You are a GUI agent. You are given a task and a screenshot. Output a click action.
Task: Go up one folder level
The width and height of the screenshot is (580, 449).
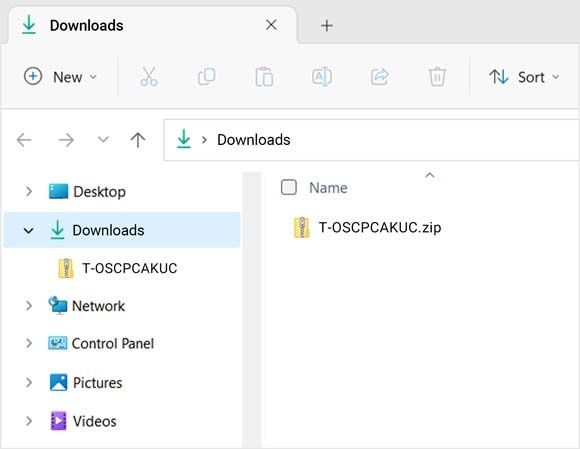tap(138, 140)
